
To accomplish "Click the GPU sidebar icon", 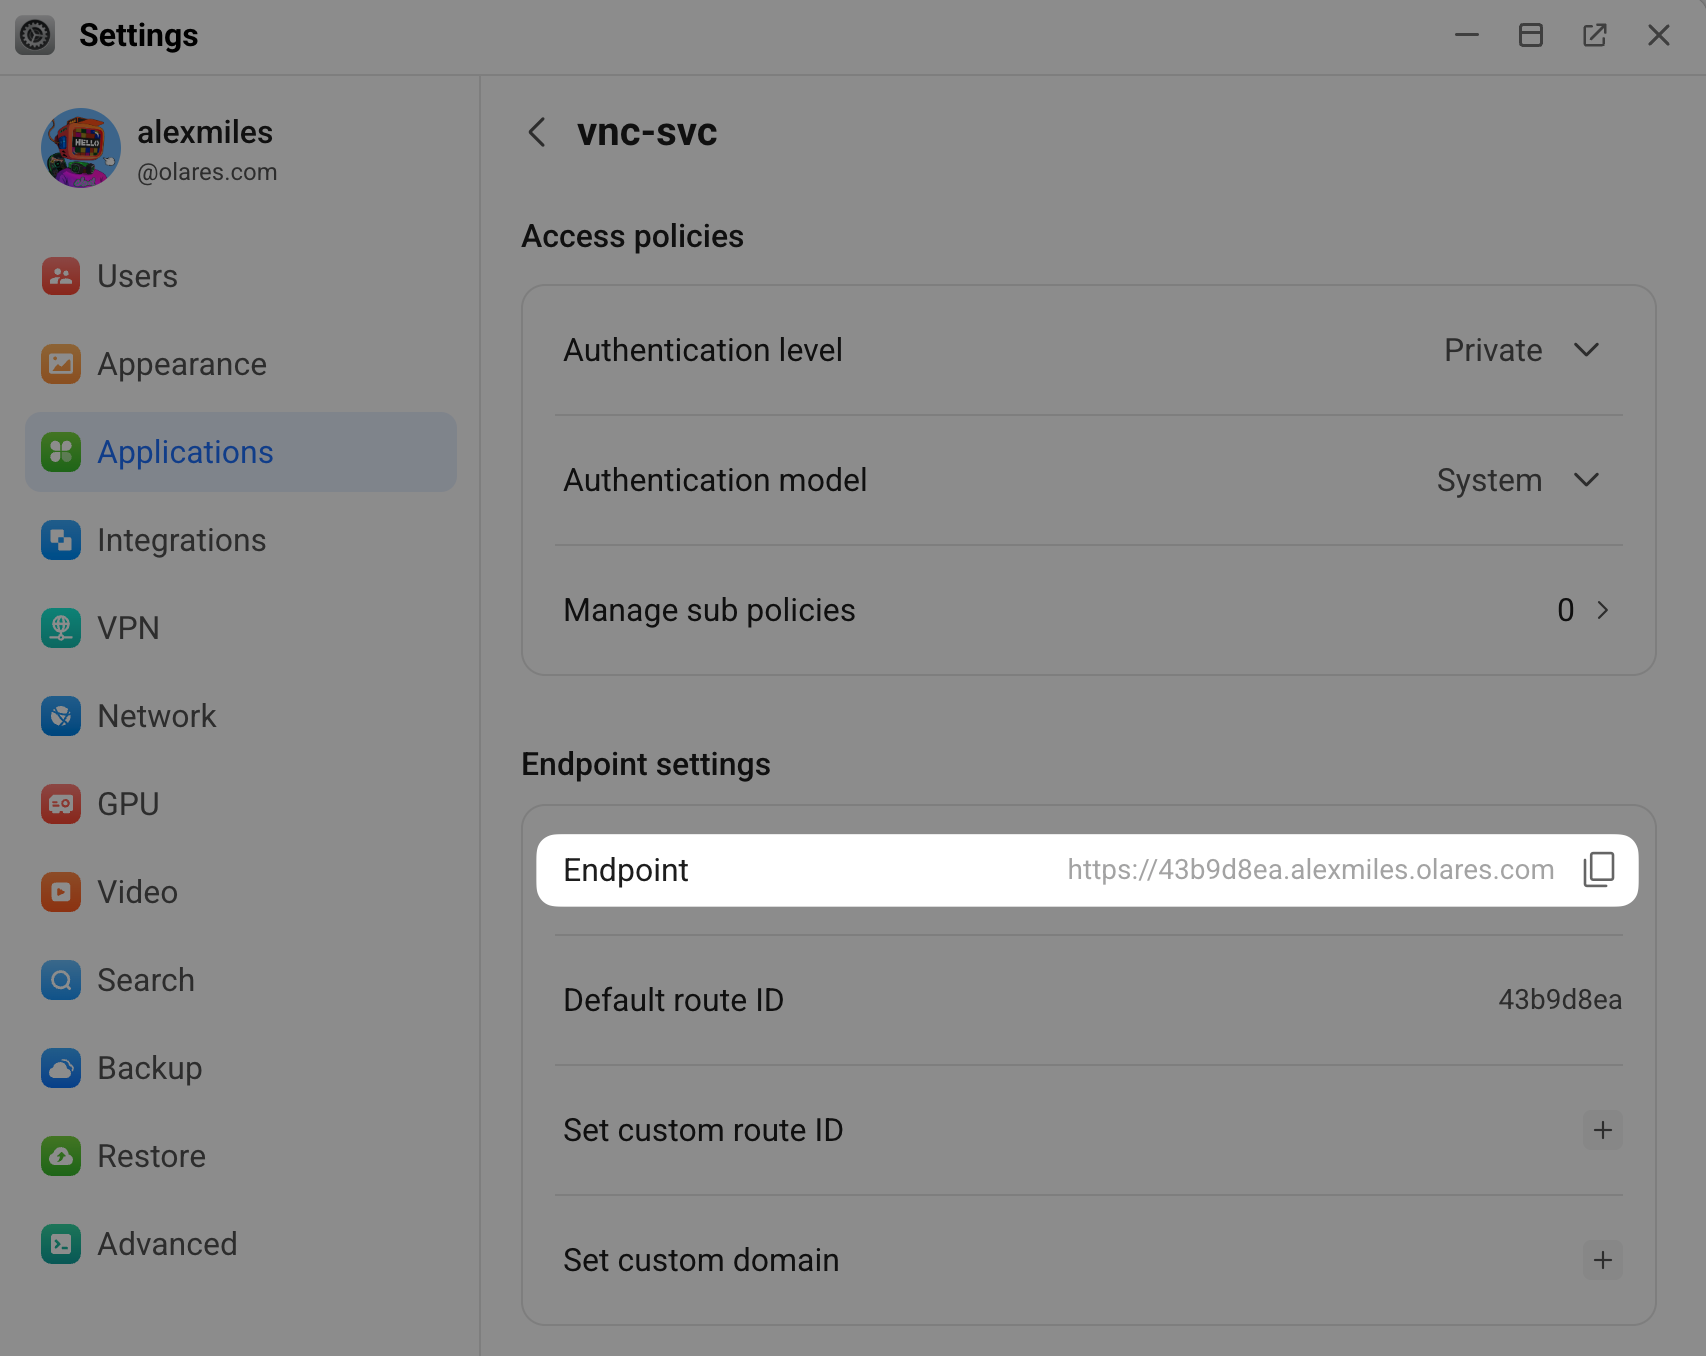I will [61, 804].
